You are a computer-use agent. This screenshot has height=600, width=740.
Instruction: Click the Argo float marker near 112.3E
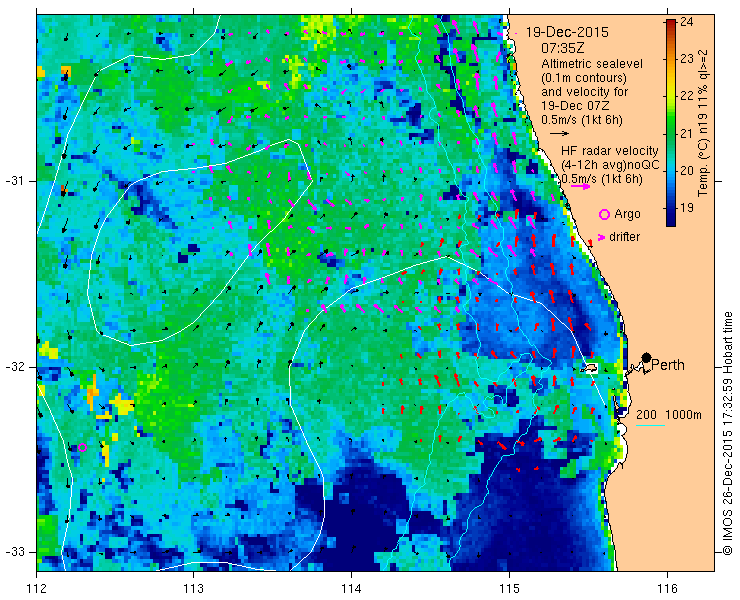point(83,448)
